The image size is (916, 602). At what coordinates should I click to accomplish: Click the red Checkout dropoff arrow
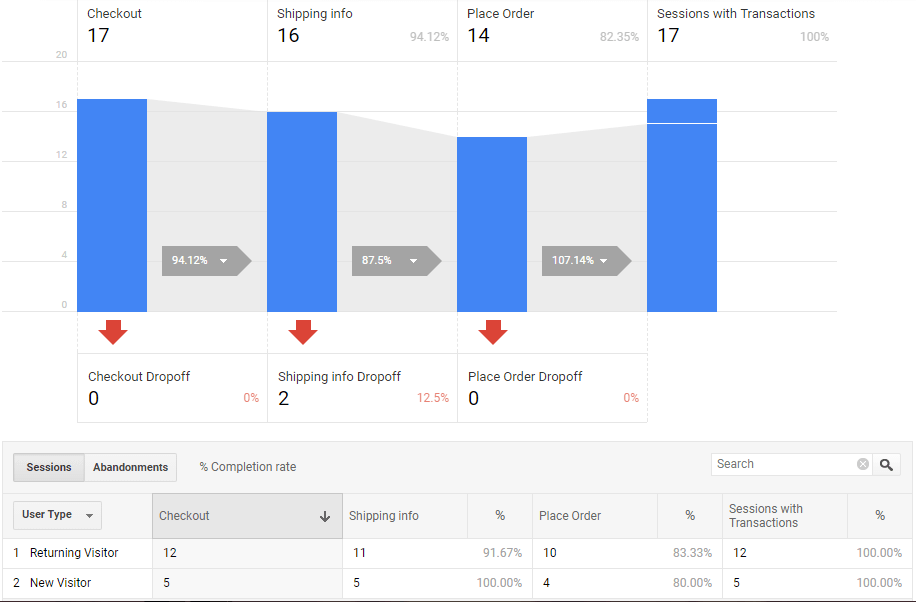coord(113,332)
